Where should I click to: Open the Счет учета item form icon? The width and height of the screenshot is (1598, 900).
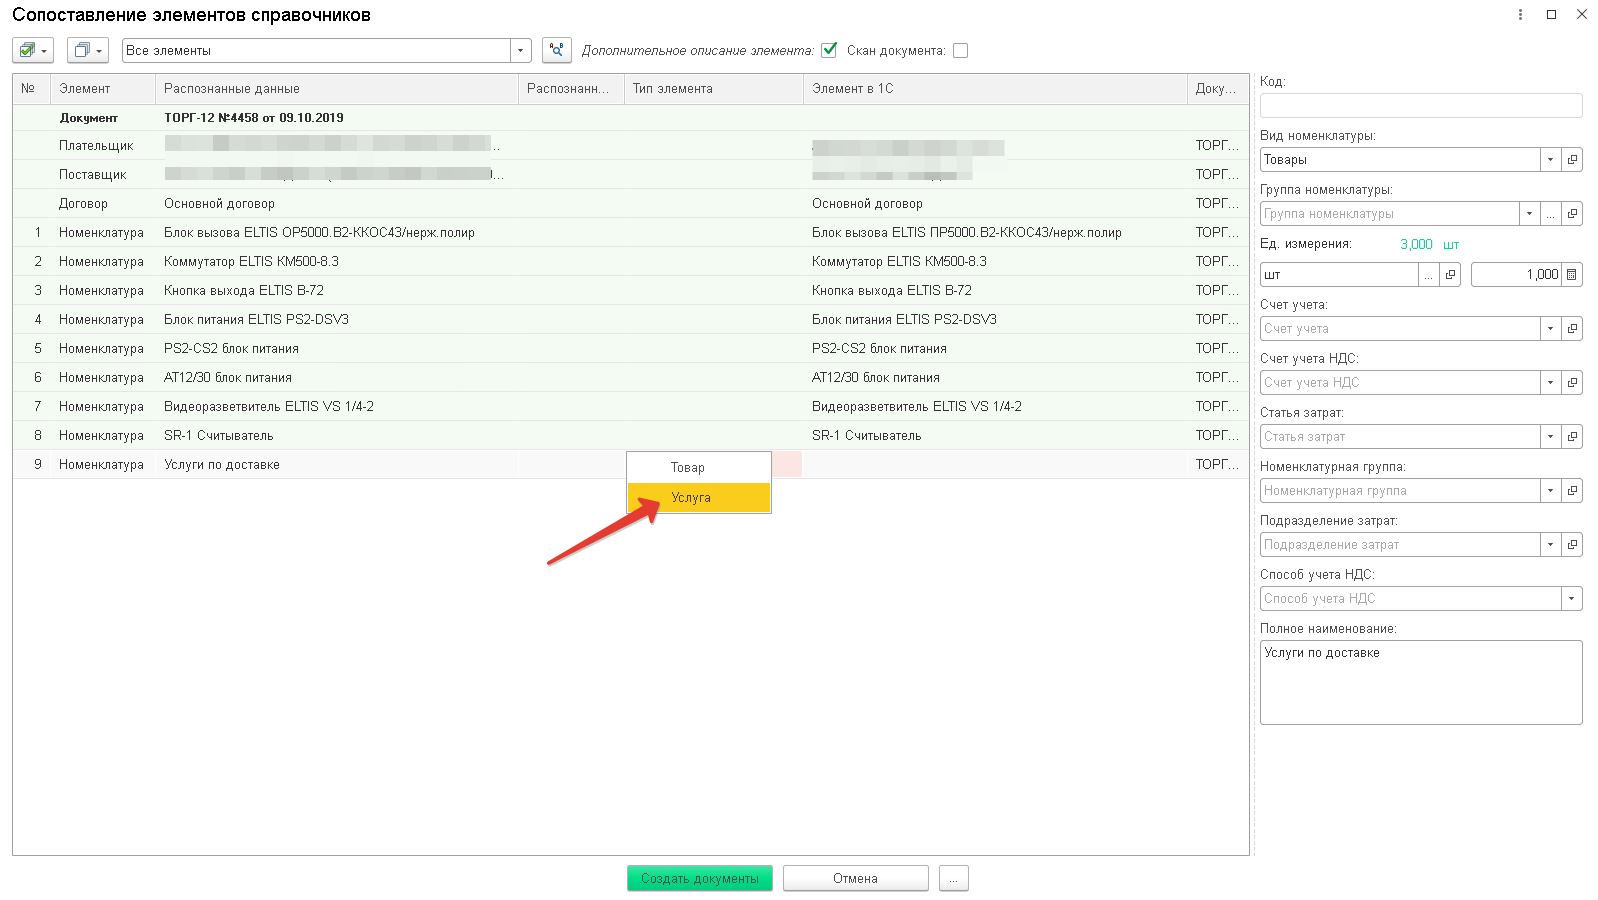1572,328
